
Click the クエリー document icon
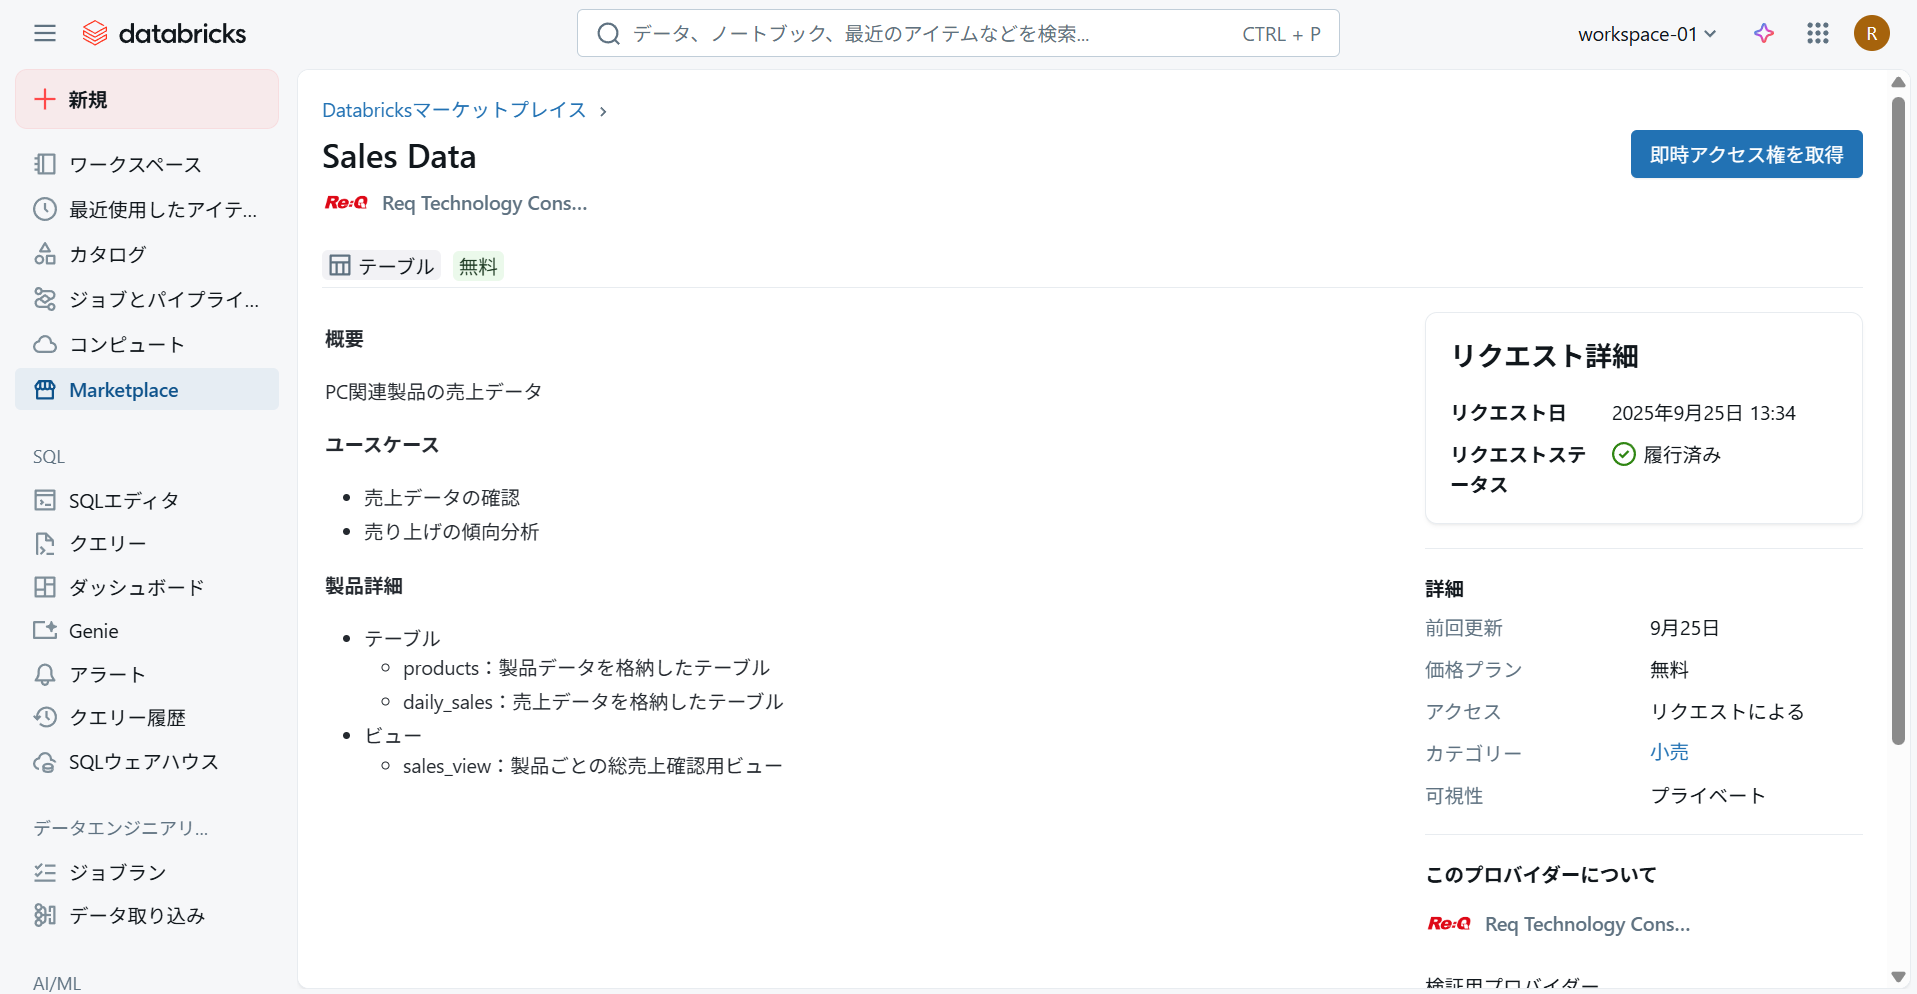click(45, 543)
